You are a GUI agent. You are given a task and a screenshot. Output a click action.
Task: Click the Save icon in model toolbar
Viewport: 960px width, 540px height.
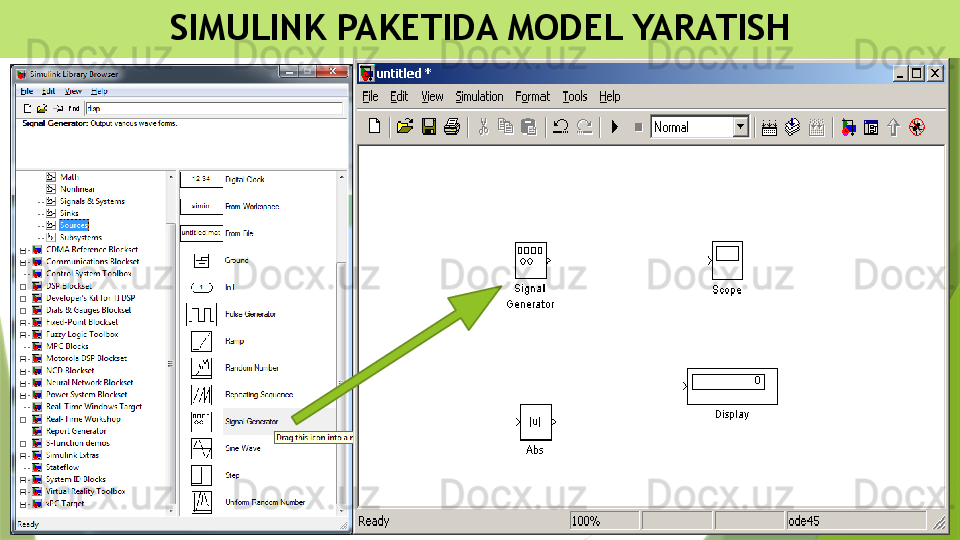coord(428,127)
